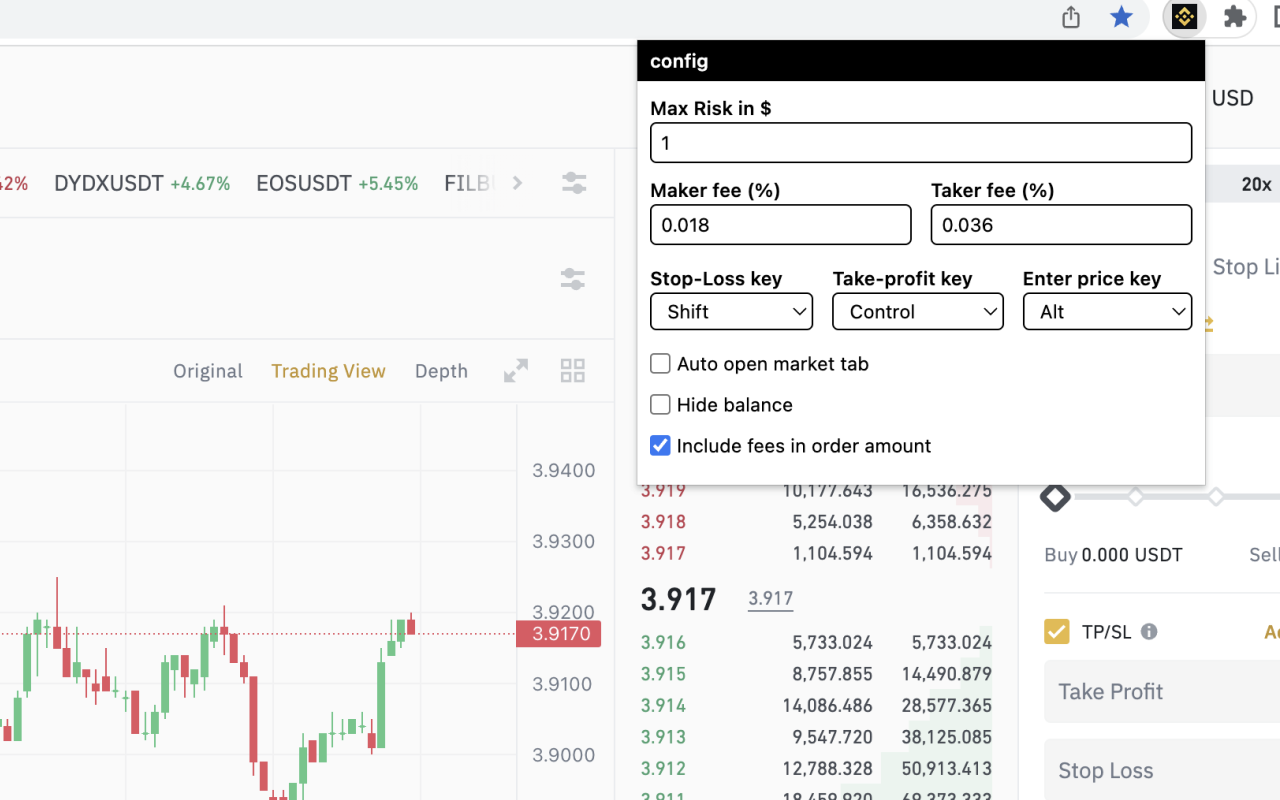
Task: Click the browser share icon
Action: [x=1070, y=17]
